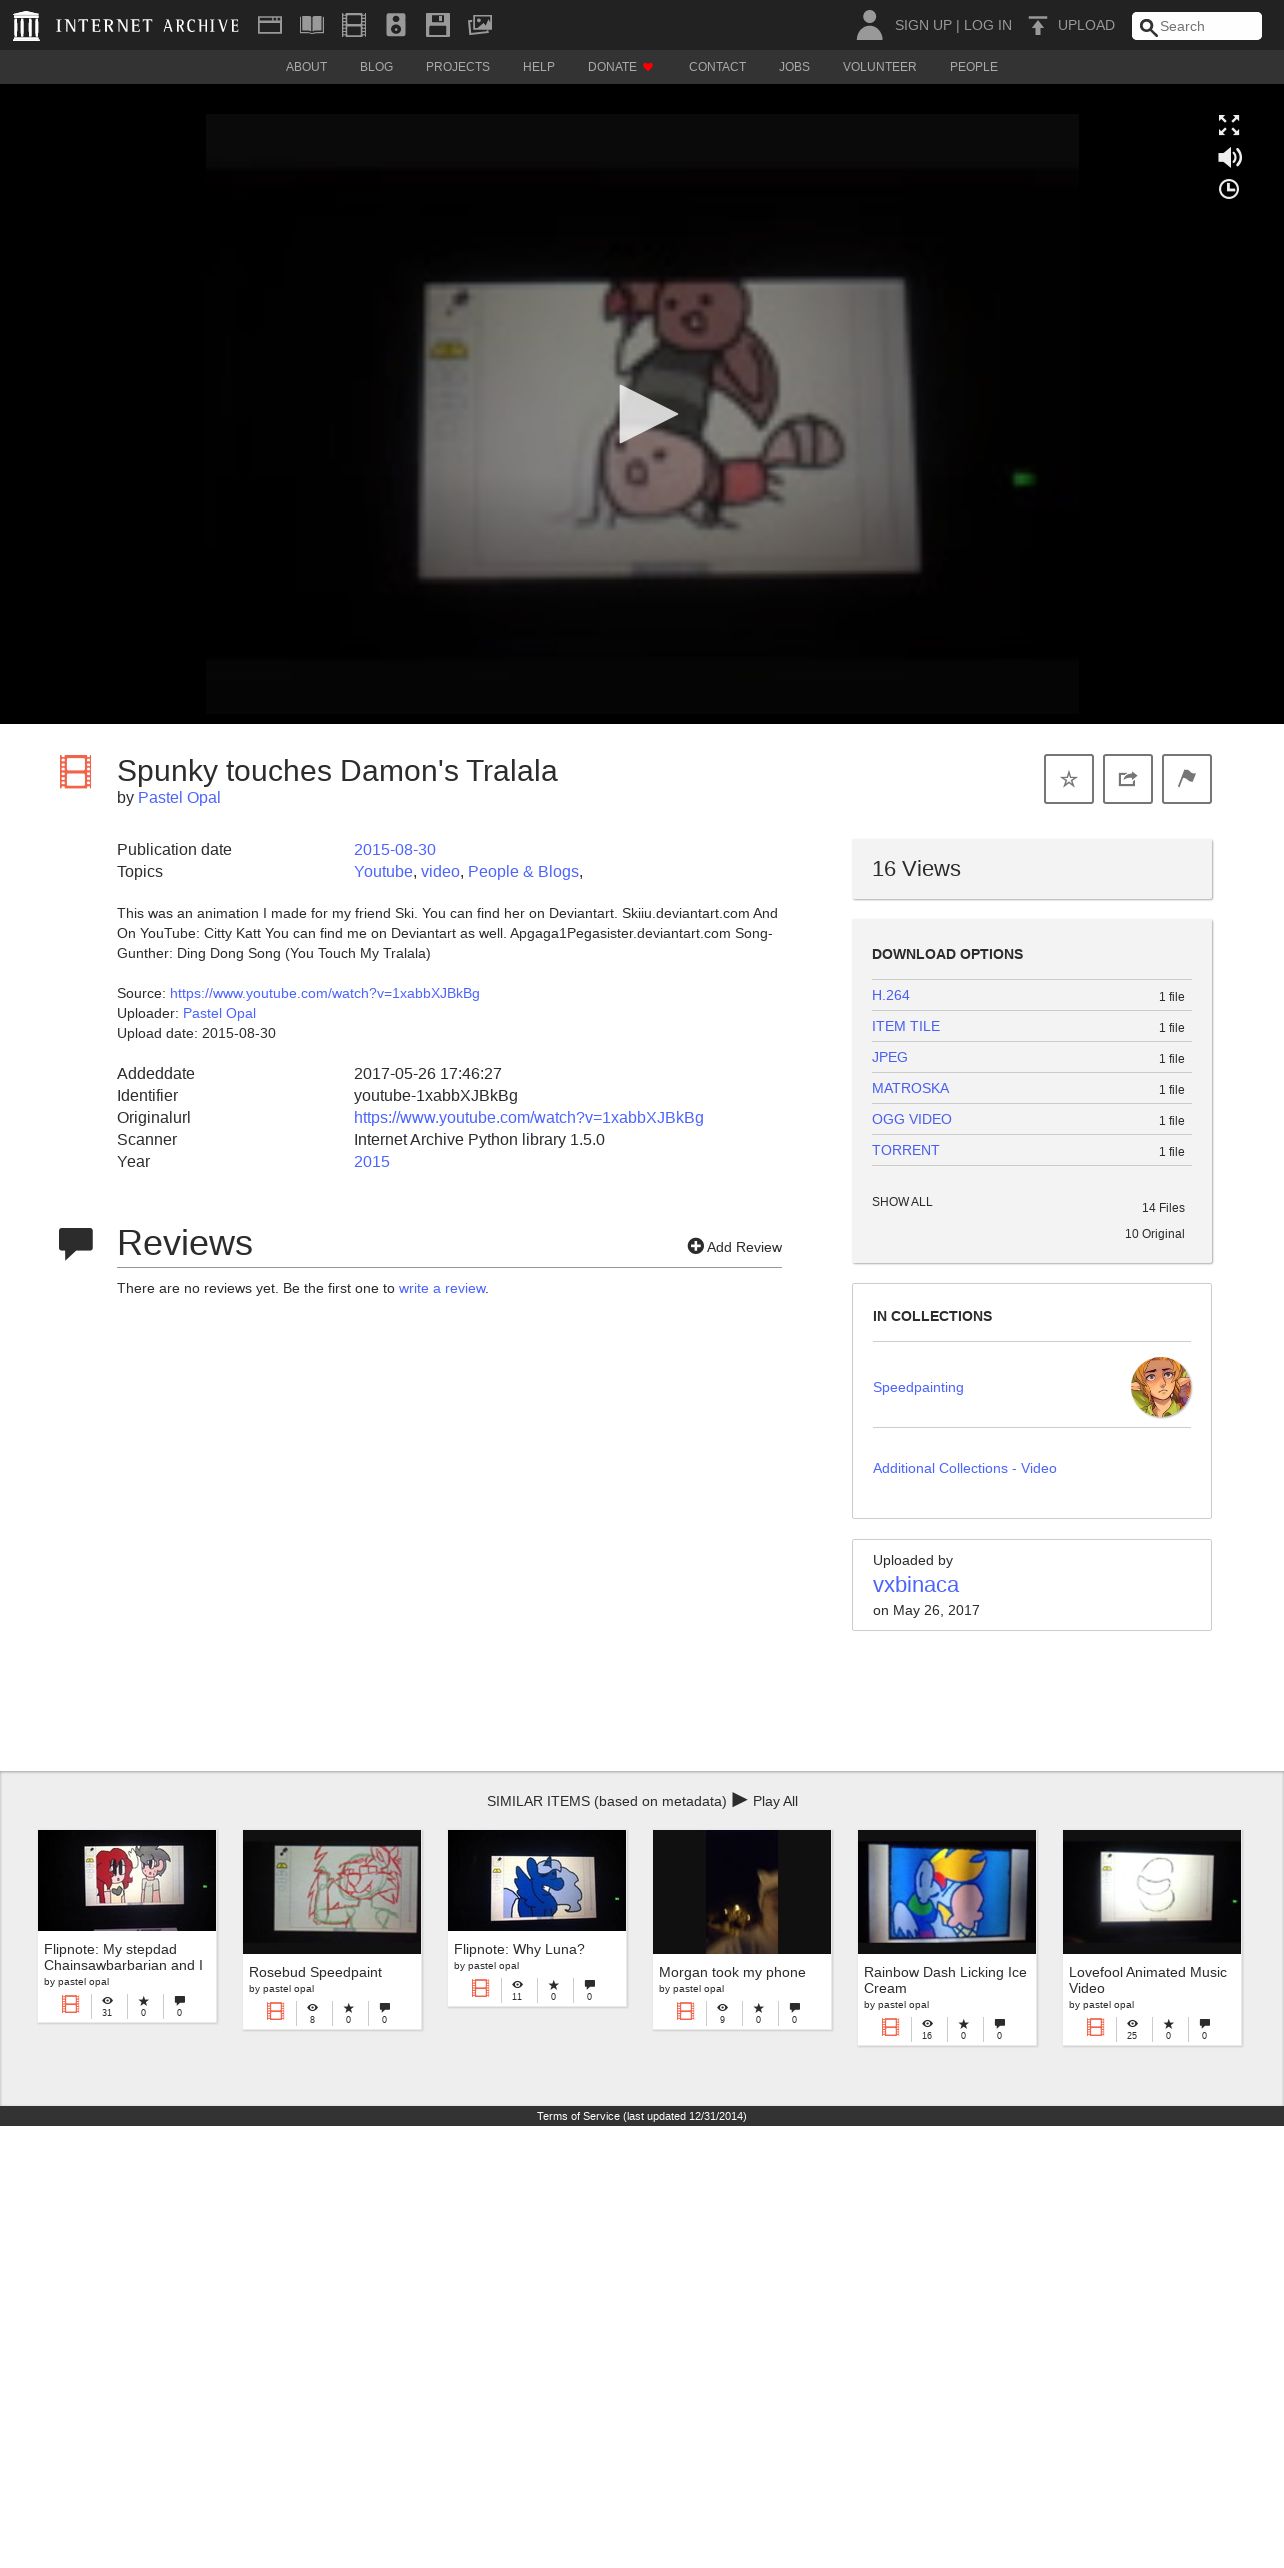Open Rainbow Dash Licking Ice Cream thumbnail
The image size is (1284, 2568).
[947, 1891]
